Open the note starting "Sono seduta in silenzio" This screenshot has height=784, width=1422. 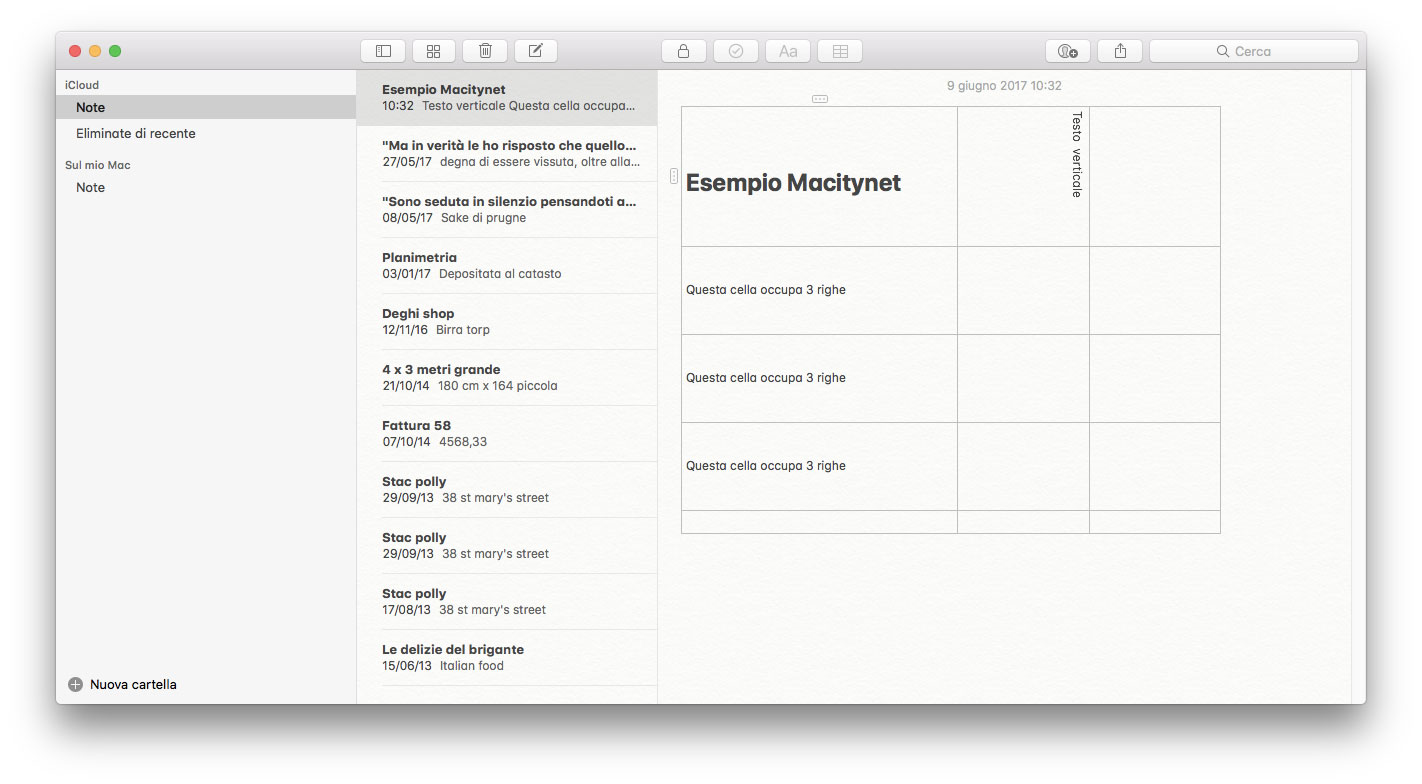click(507, 209)
